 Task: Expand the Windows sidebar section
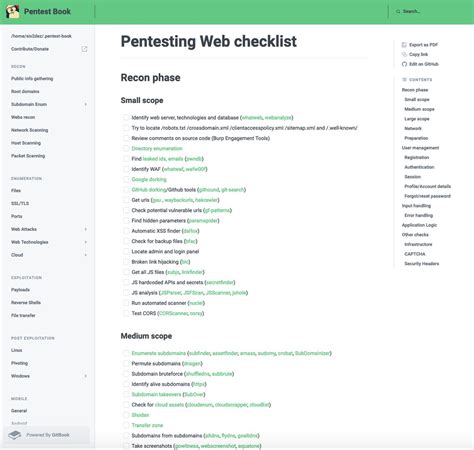tap(85, 376)
